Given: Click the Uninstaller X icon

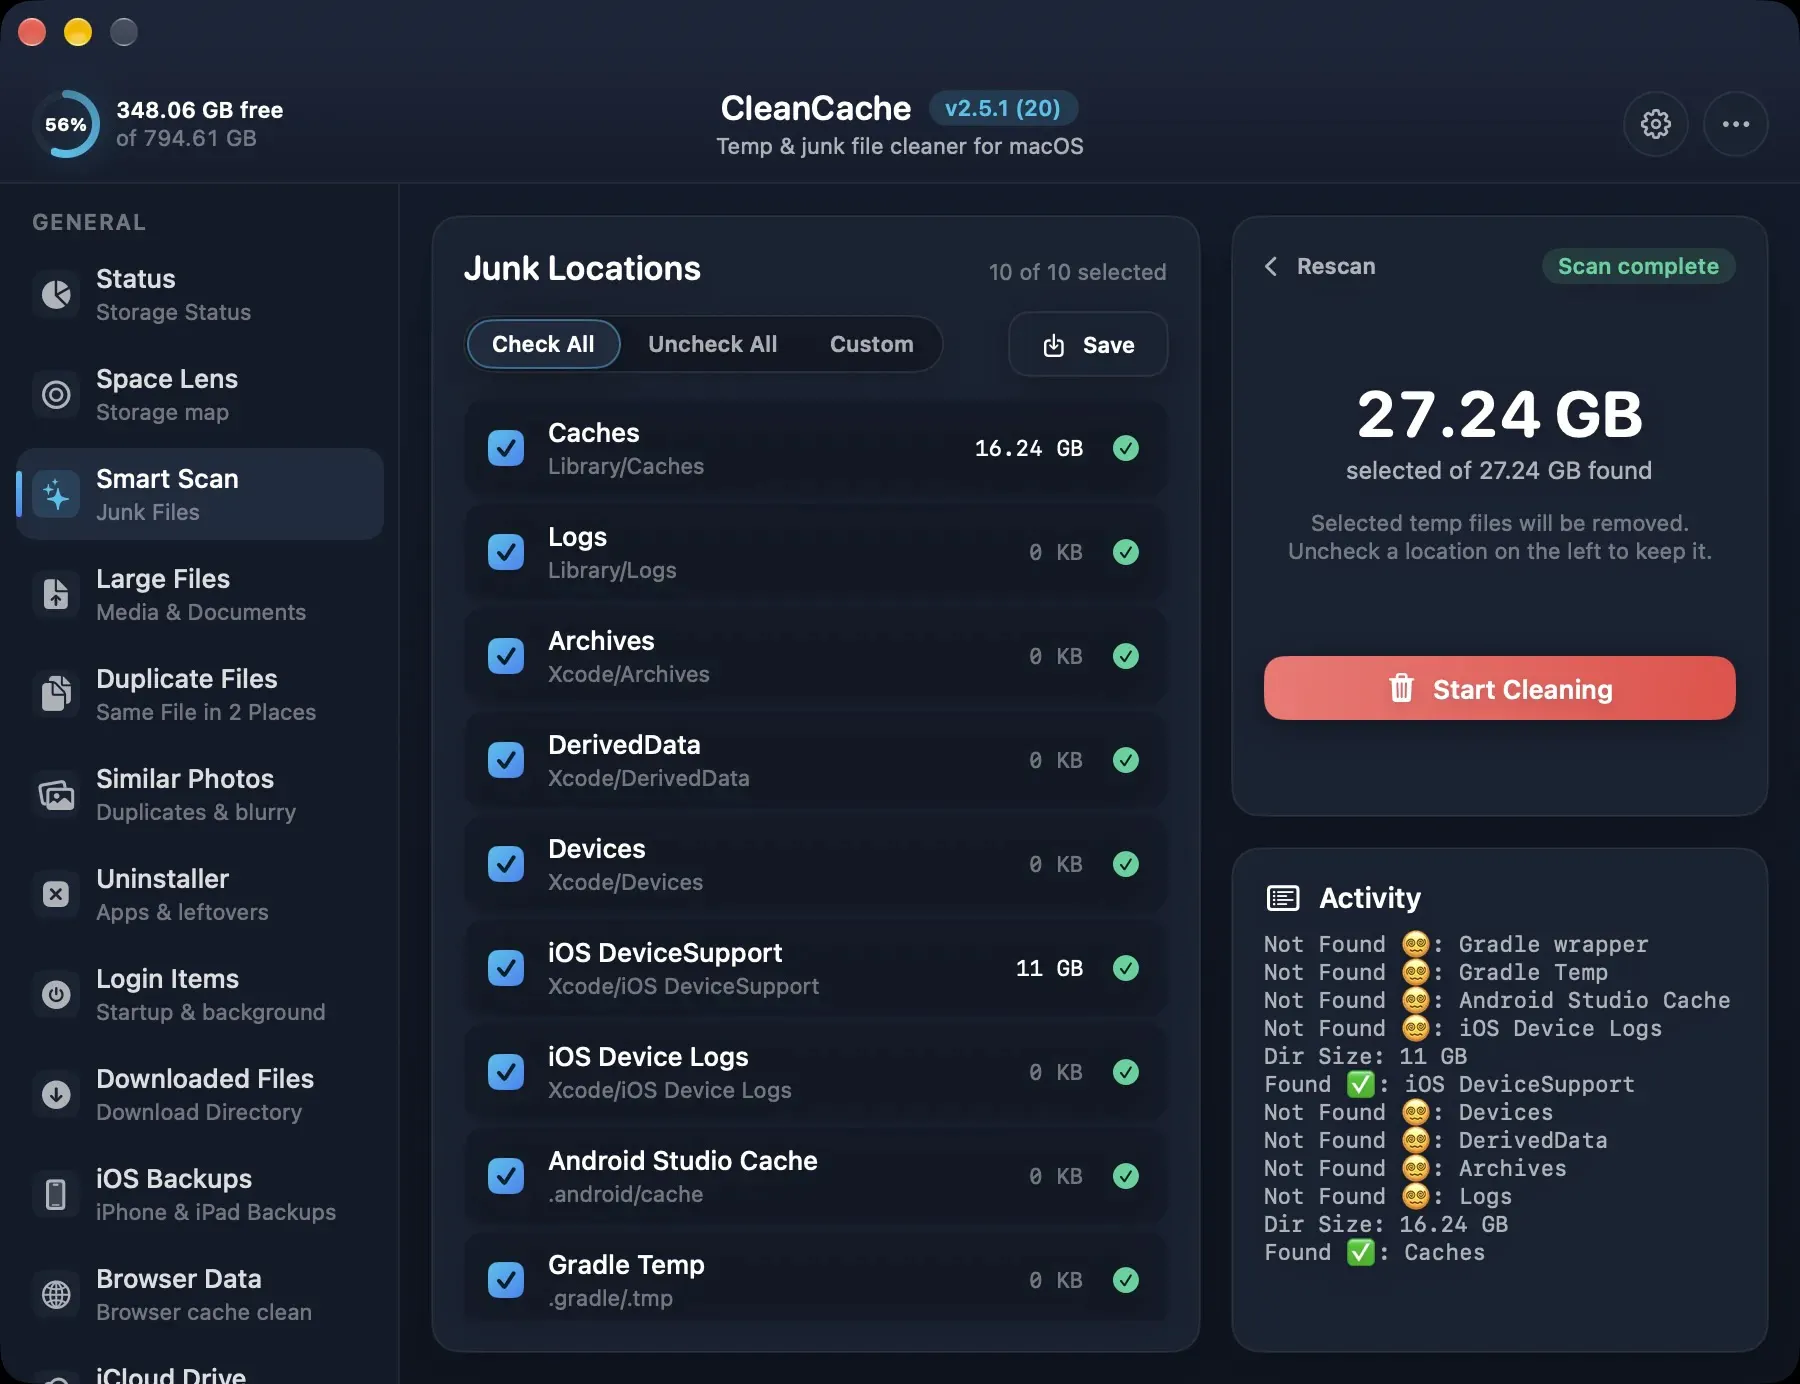Looking at the screenshot, I should click(x=56, y=894).
